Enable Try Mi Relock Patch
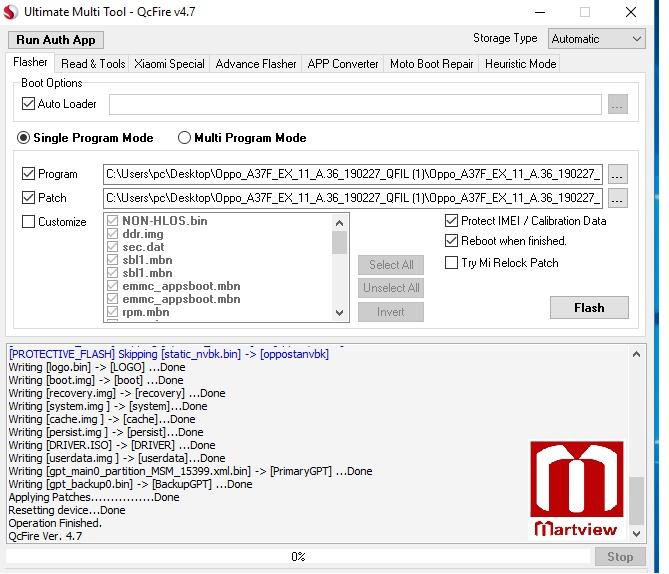Viewport: 669px width, 574px height. coord(451,262)
